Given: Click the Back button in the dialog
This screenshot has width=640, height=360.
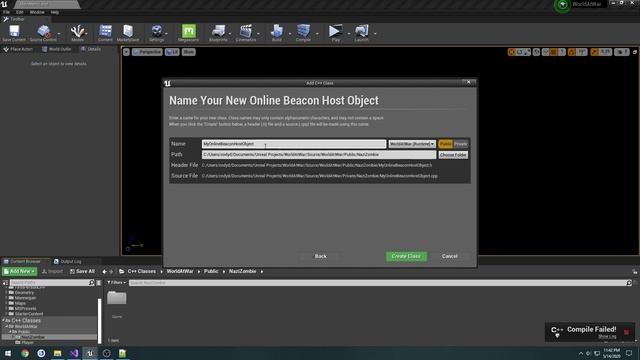Looking at the screenshot, I should point(320,256).
